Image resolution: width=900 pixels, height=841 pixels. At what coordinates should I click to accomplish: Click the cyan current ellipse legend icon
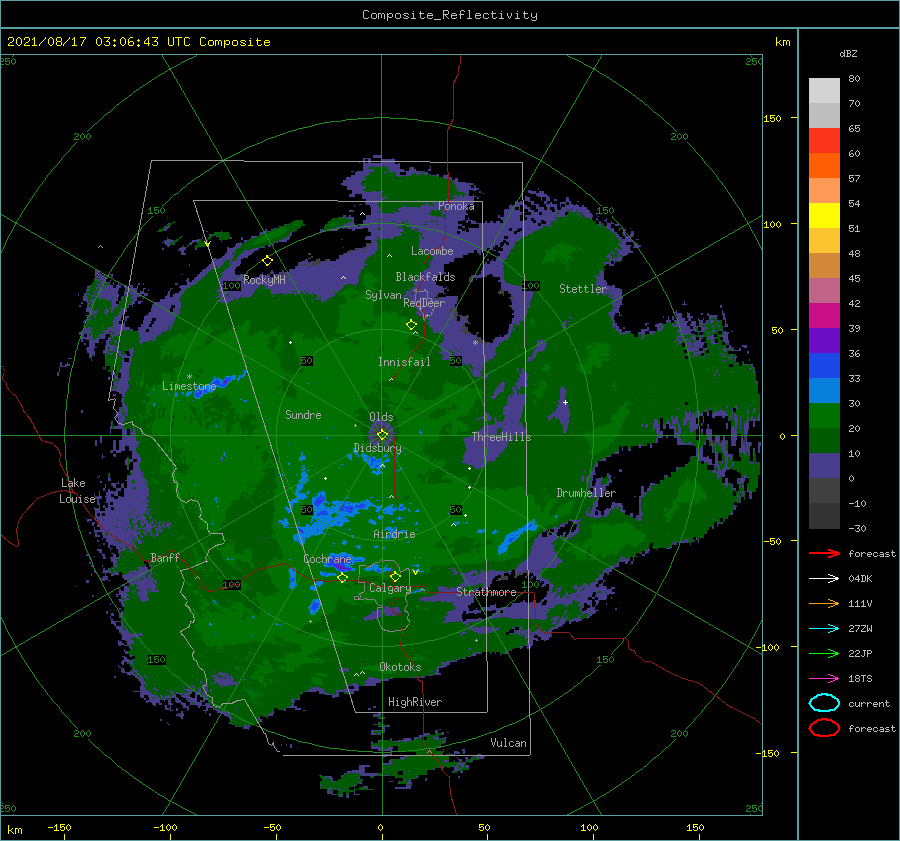coord(824,703)
